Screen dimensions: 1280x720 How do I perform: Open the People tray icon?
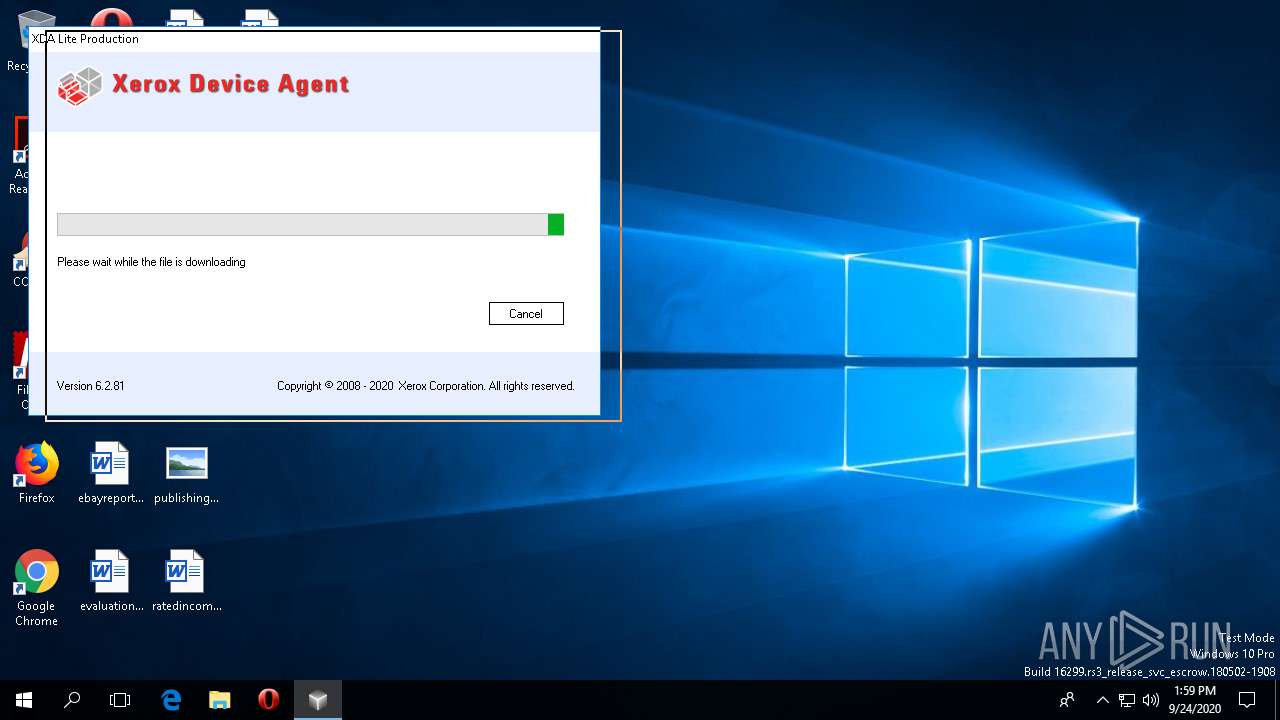[1068, 700]
